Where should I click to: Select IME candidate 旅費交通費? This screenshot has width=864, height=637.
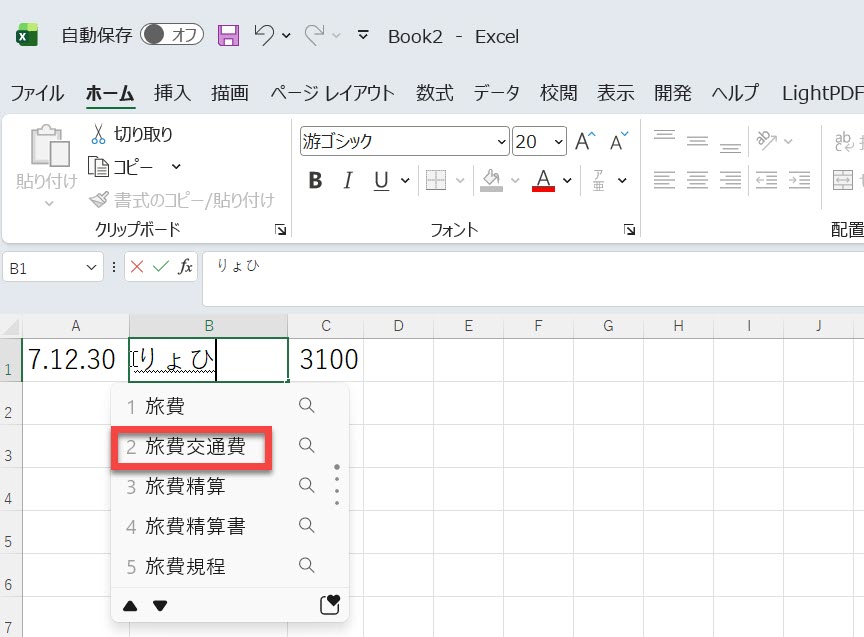pyautogui.click(x=195, y=447)
